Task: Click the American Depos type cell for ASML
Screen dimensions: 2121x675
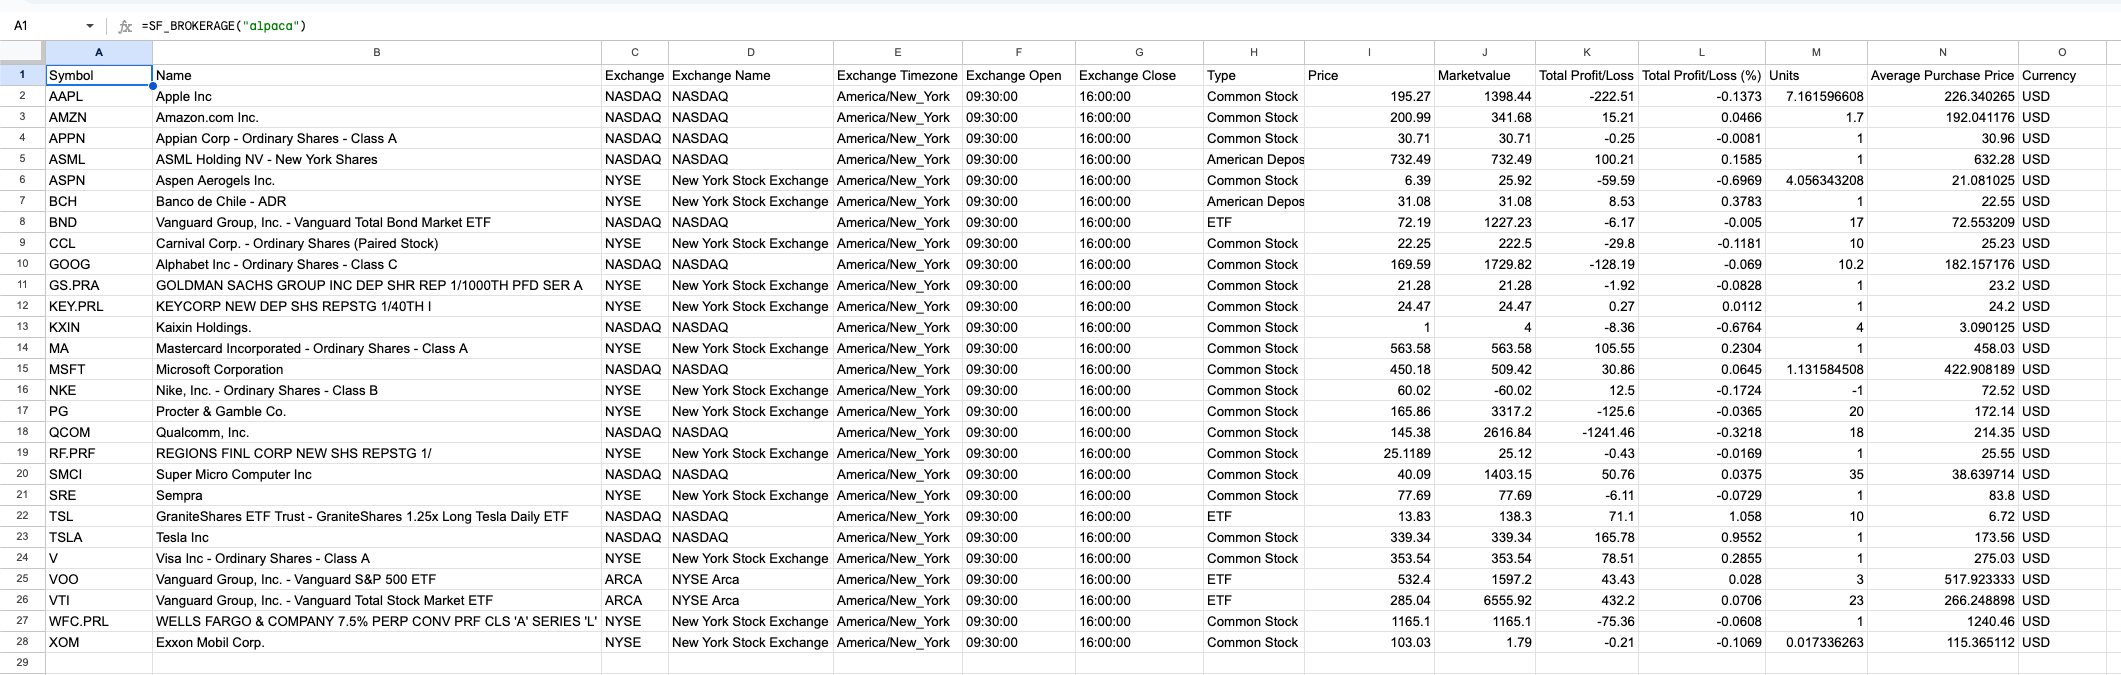Action: pos(1253,159)
